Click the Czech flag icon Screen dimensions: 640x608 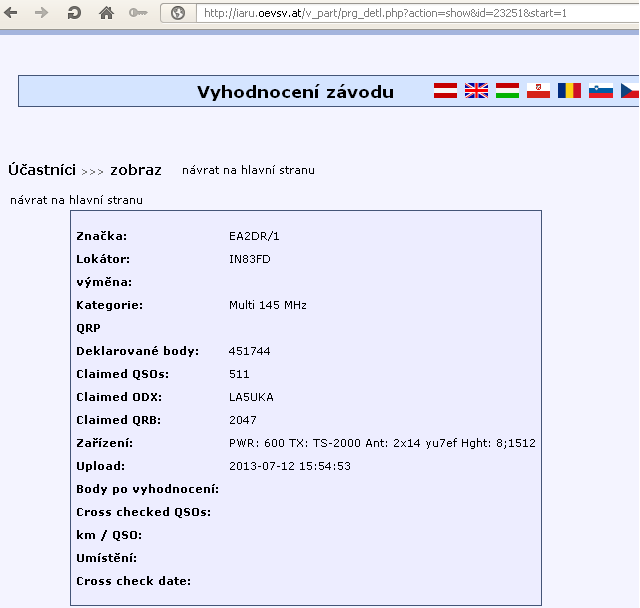pos(629,91)
